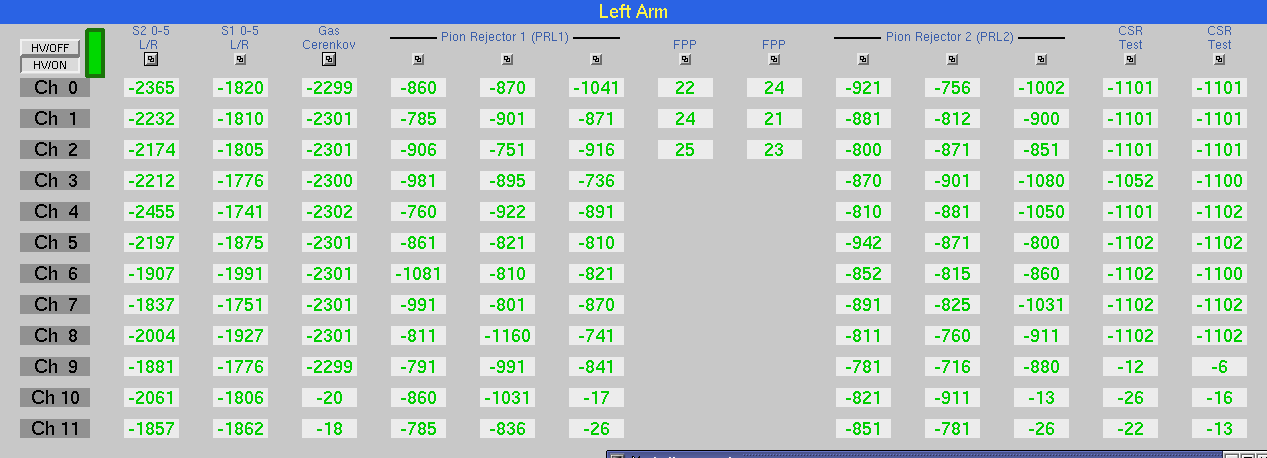The image size is (1267, 458).
Task: Click the -1080 PRL2 value in Ch 3
Action: (x=1041, y=181)
